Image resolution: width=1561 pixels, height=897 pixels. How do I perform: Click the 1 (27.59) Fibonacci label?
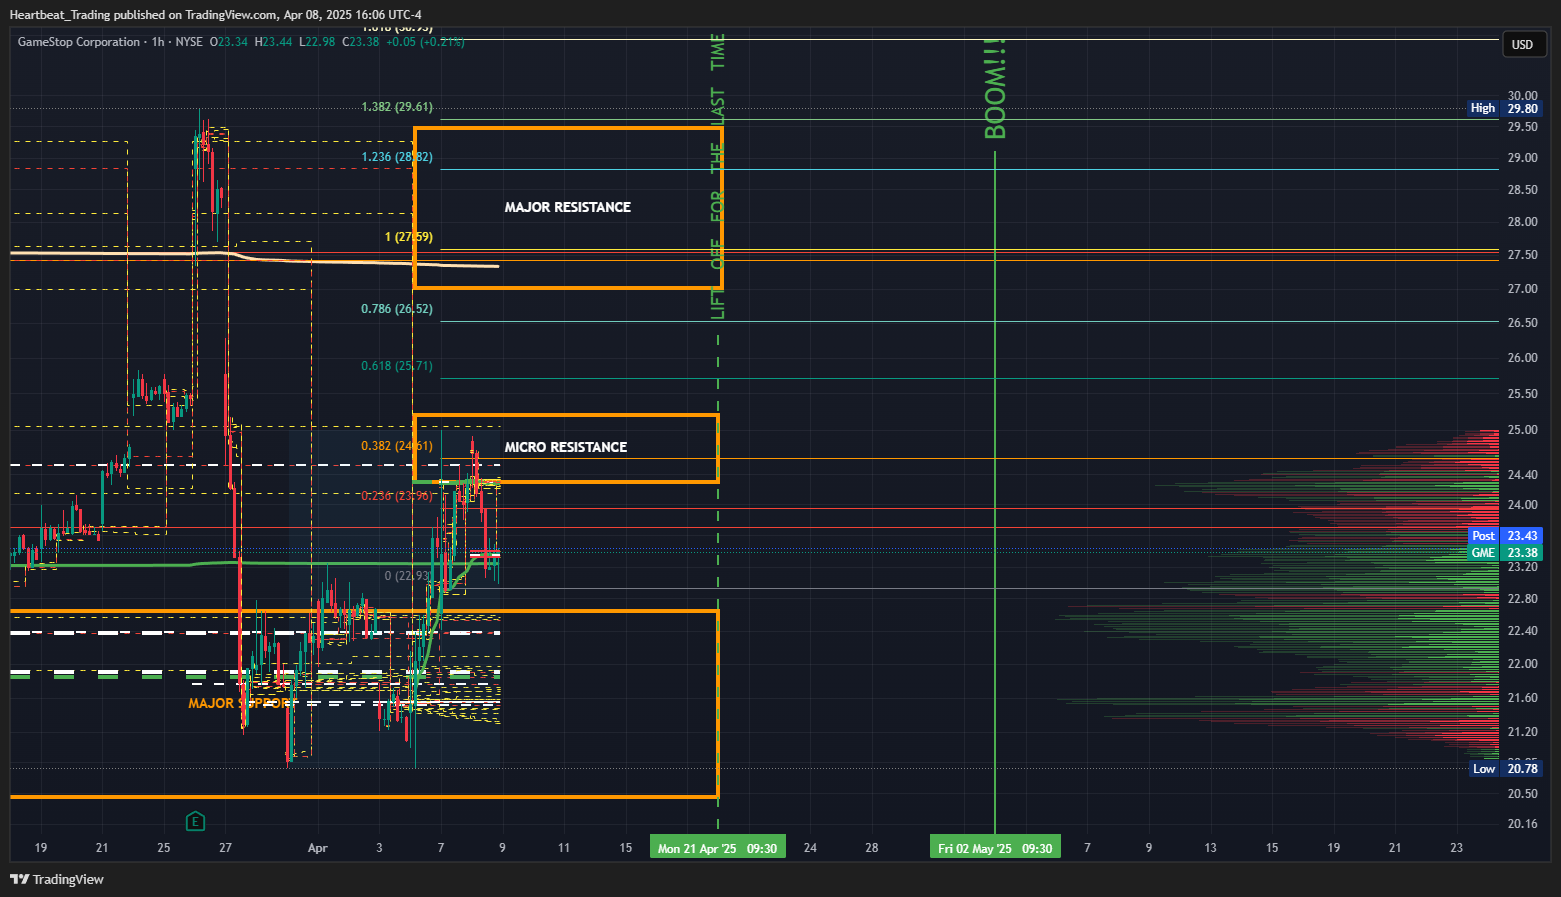(409, 237)
